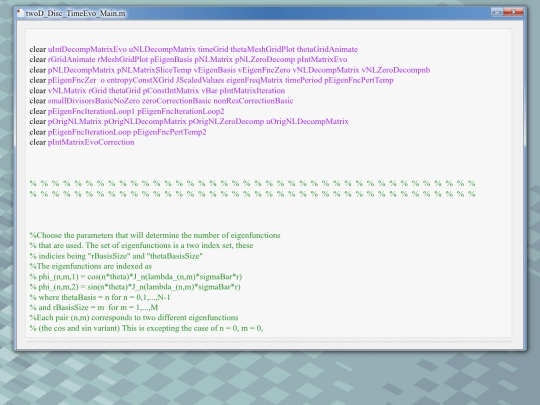The image size is (540, 405).
Task: Click the variable pIntMatrixIteration
Action: point(252,91)
